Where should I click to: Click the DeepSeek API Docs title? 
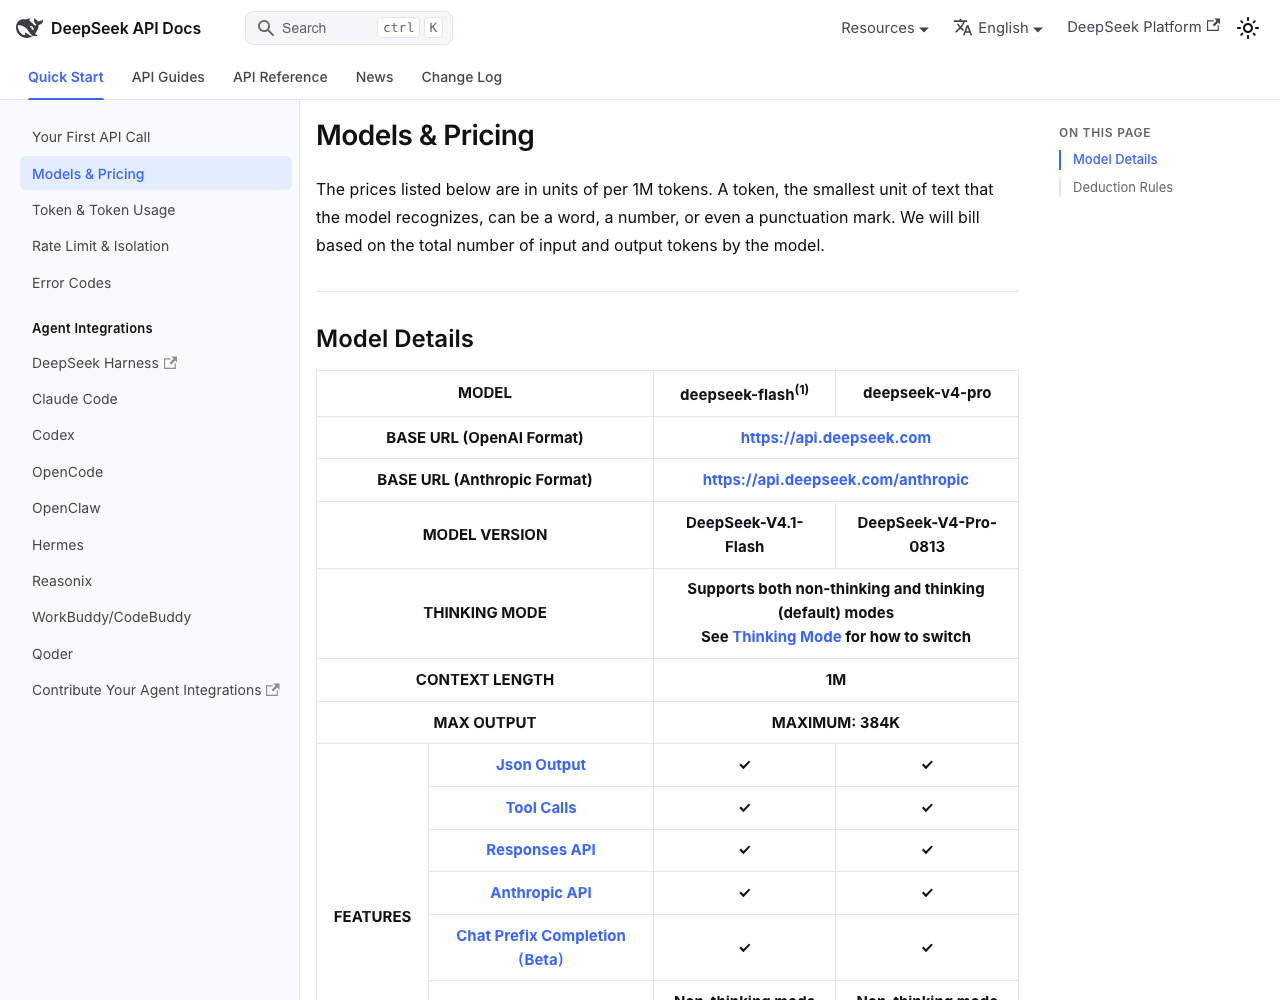tap(126, 28)
